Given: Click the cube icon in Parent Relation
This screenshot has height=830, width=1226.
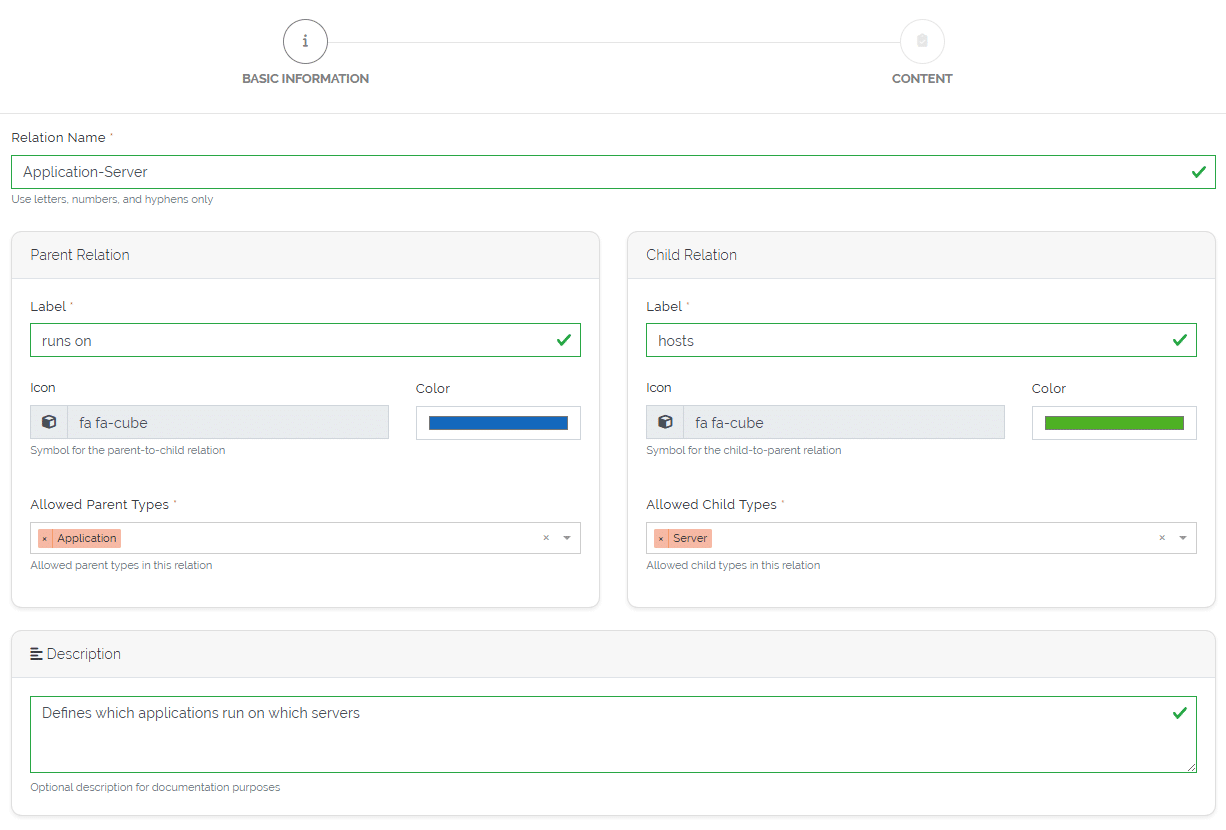Looking at the screenshot, I should 49,422.
